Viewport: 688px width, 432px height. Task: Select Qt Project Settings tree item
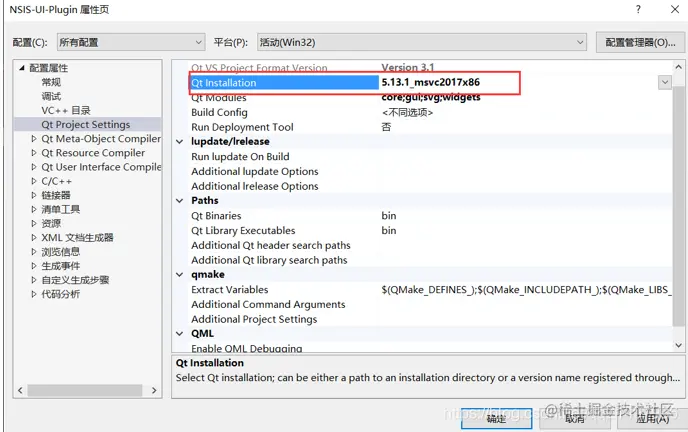tap(86, 125)
